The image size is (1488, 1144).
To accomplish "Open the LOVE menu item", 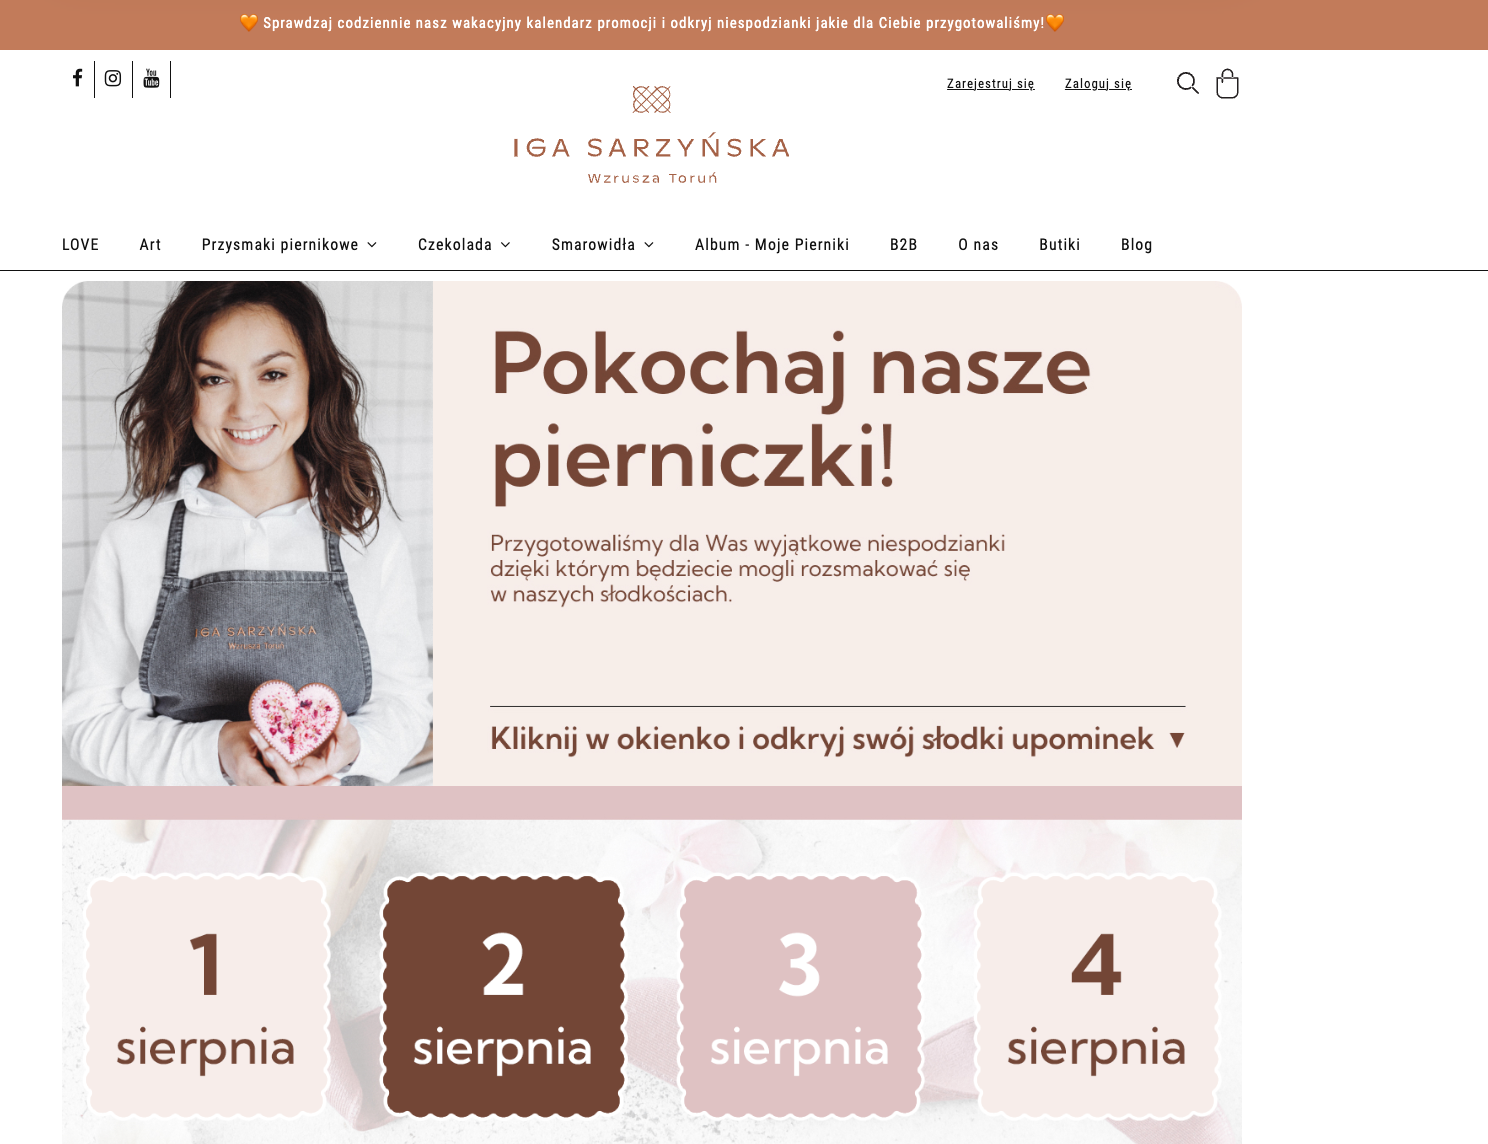I will point(80,245).
